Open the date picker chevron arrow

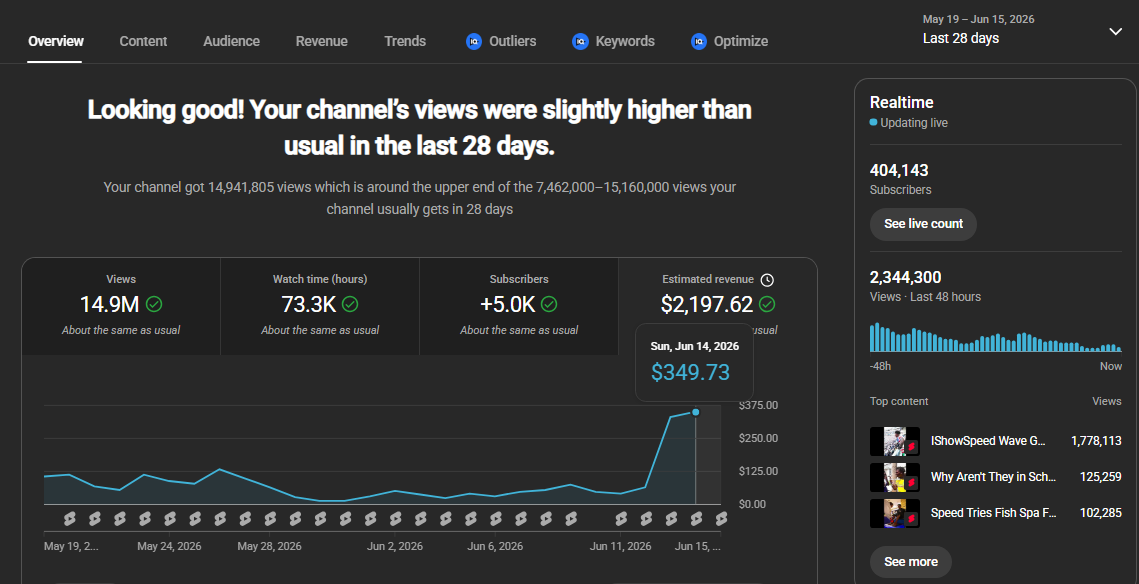(x=1116, y=31)
